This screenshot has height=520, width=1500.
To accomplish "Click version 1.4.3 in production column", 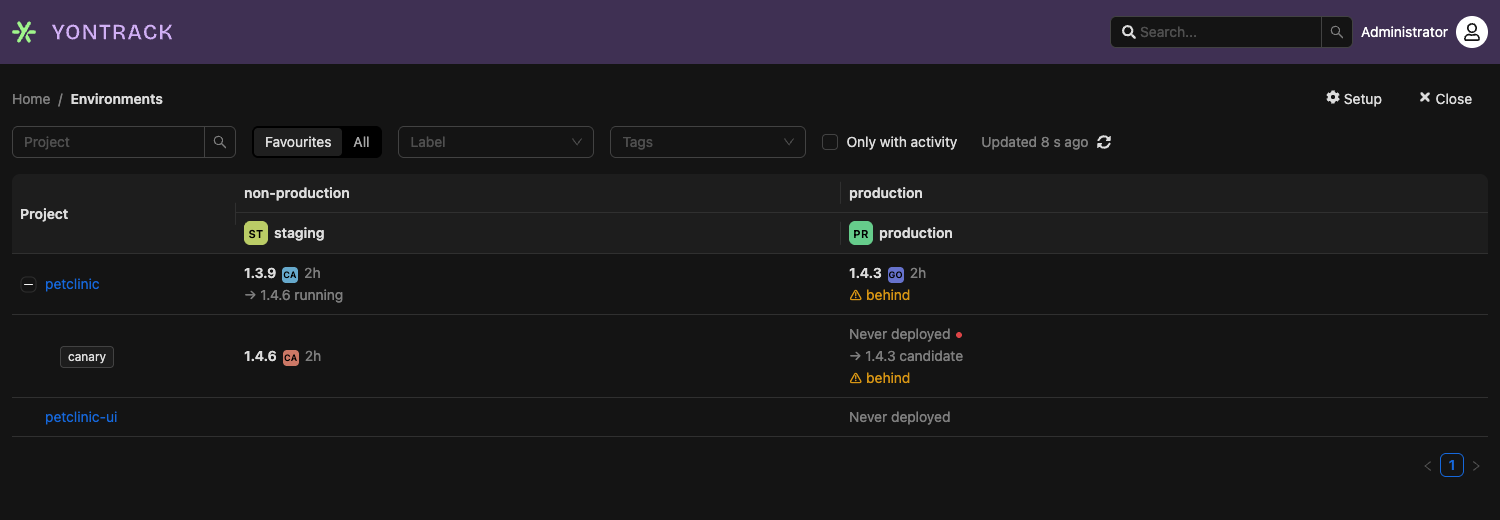I will click(865, 273).
